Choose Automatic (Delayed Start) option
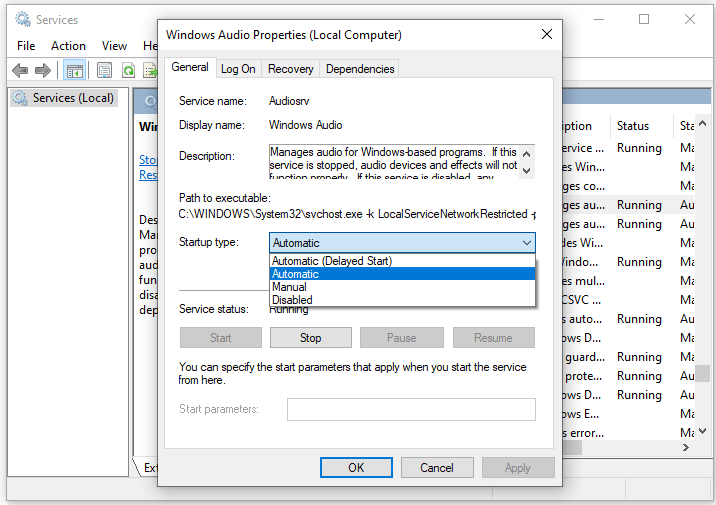The image size is (716, 505). pyautogui.click(x=402, y=261)
